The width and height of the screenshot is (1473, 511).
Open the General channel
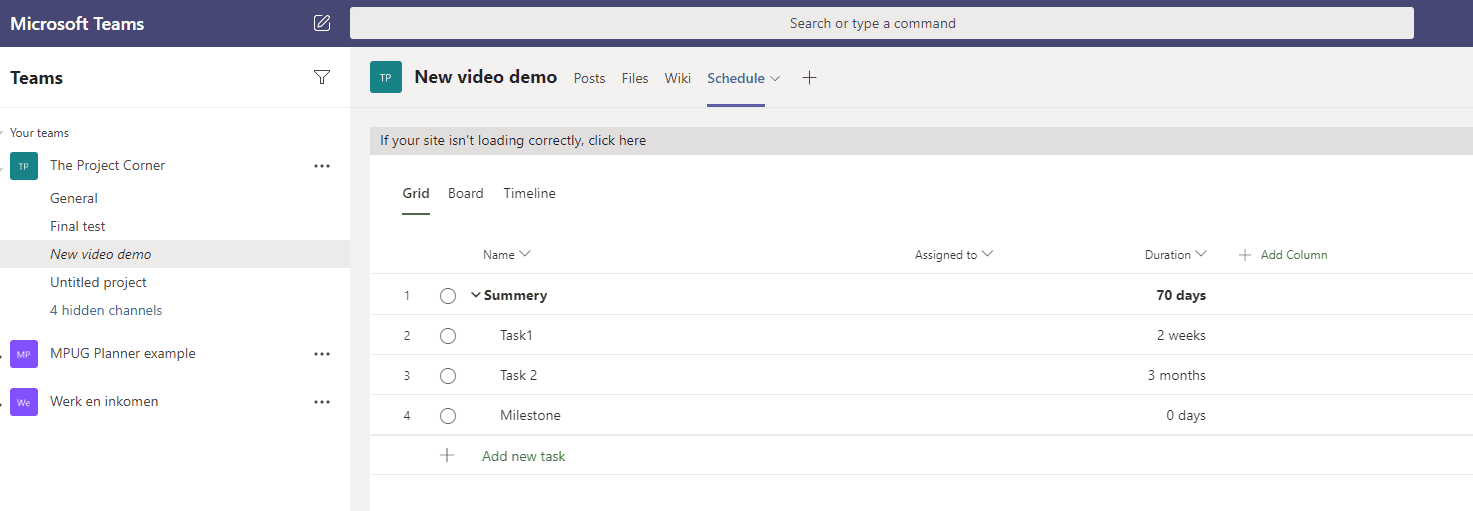click(74, 198)
